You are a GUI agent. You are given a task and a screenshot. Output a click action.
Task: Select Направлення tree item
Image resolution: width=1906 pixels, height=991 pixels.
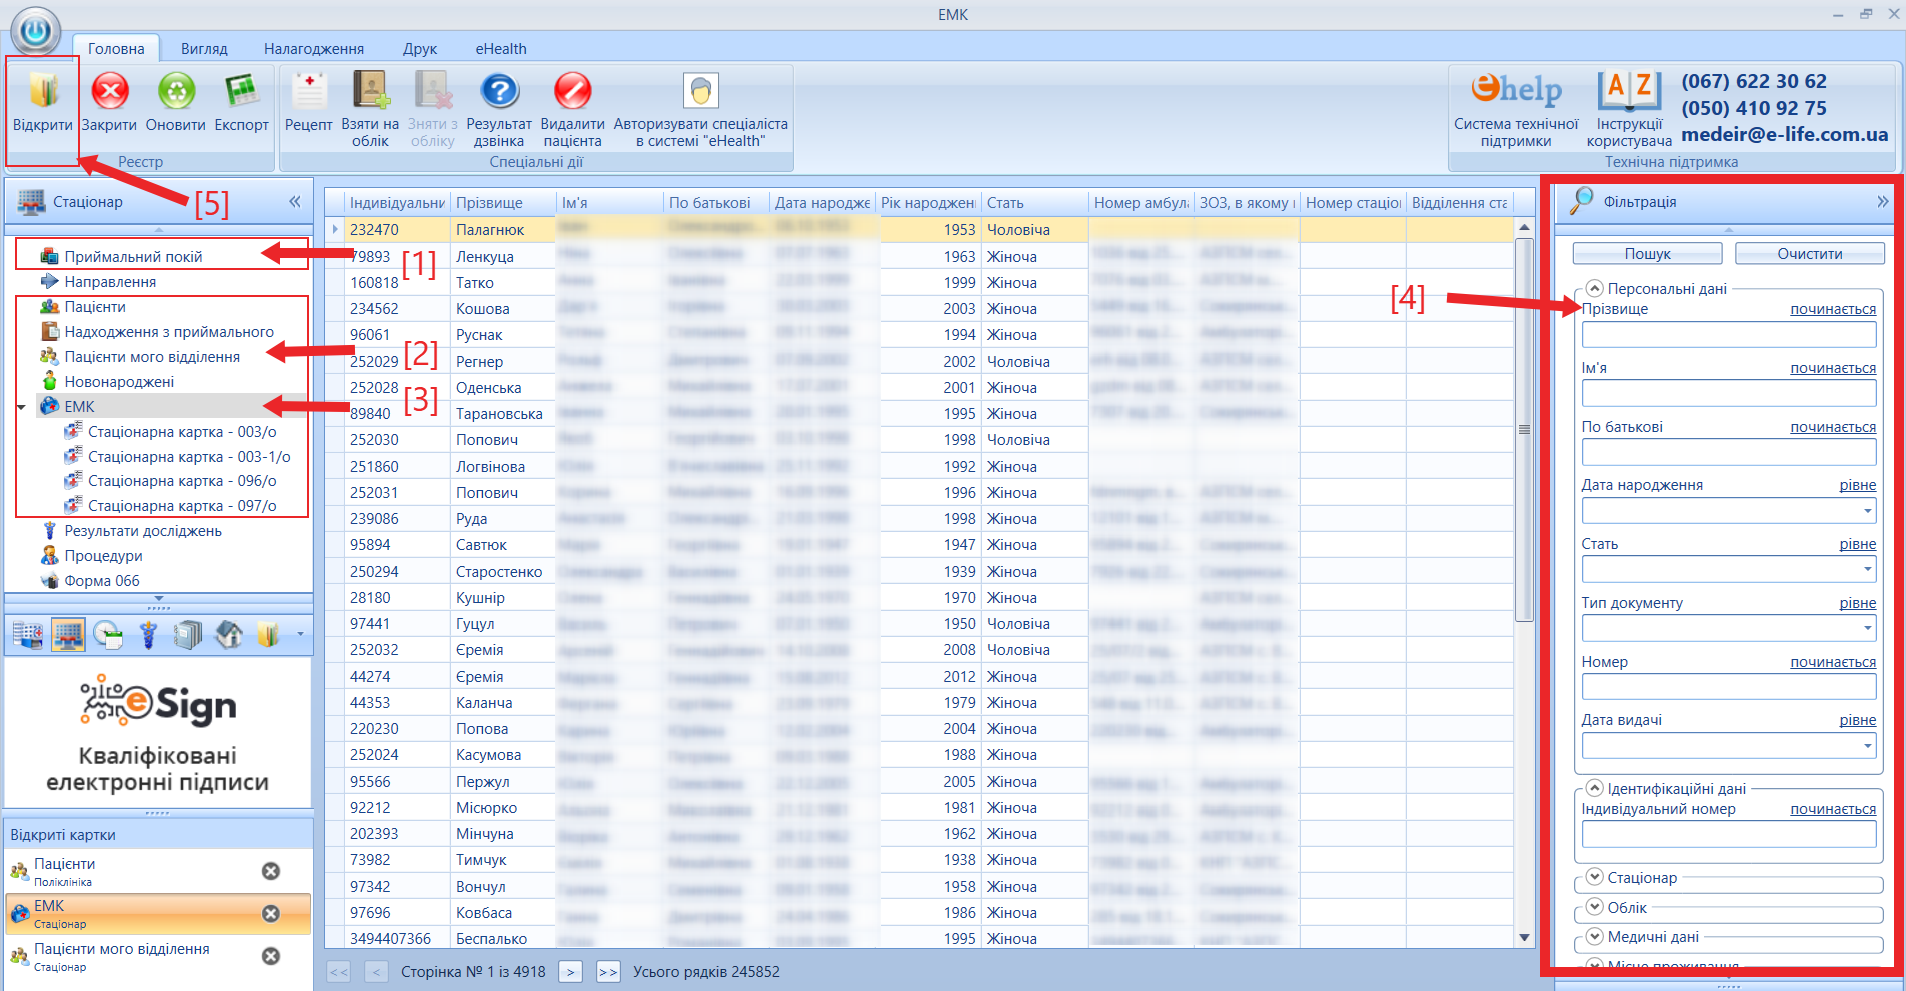click(x=110, y=282)
